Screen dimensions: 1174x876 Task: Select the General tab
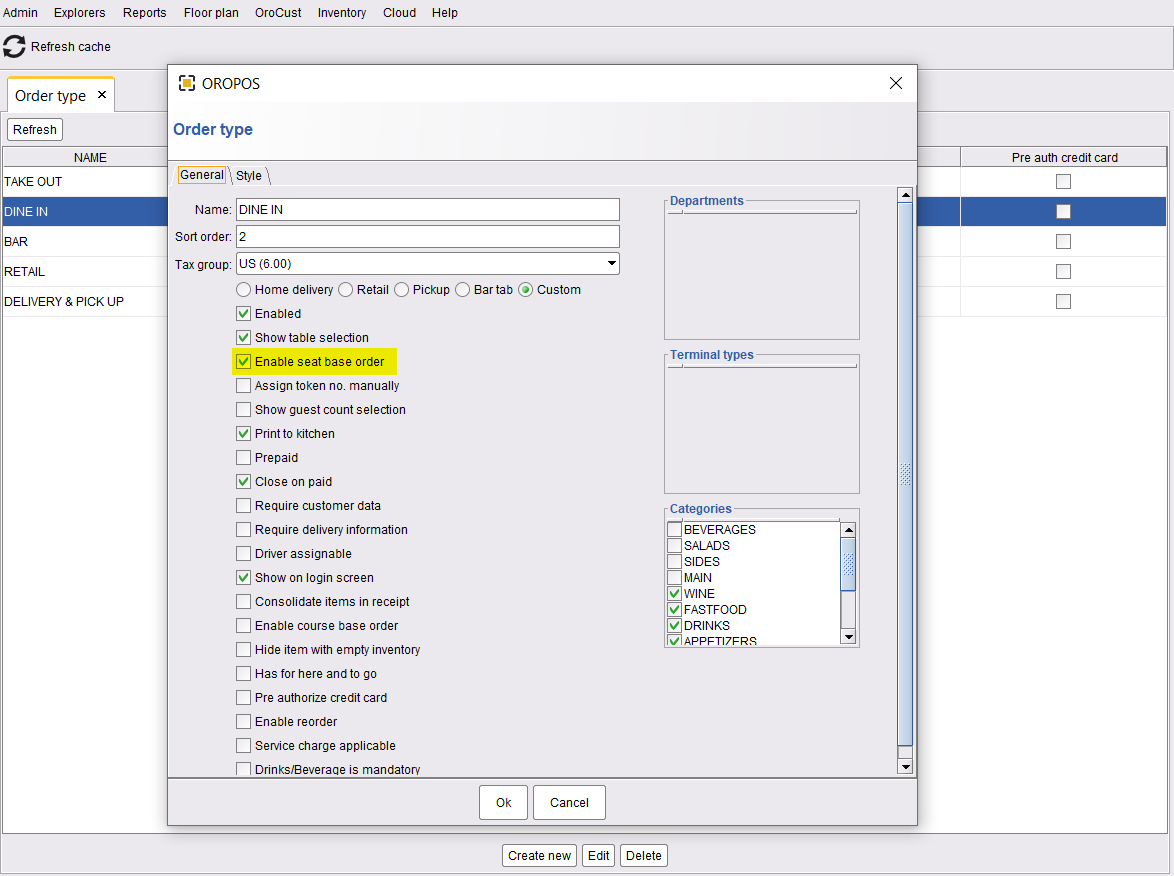(x=201, y=174)
